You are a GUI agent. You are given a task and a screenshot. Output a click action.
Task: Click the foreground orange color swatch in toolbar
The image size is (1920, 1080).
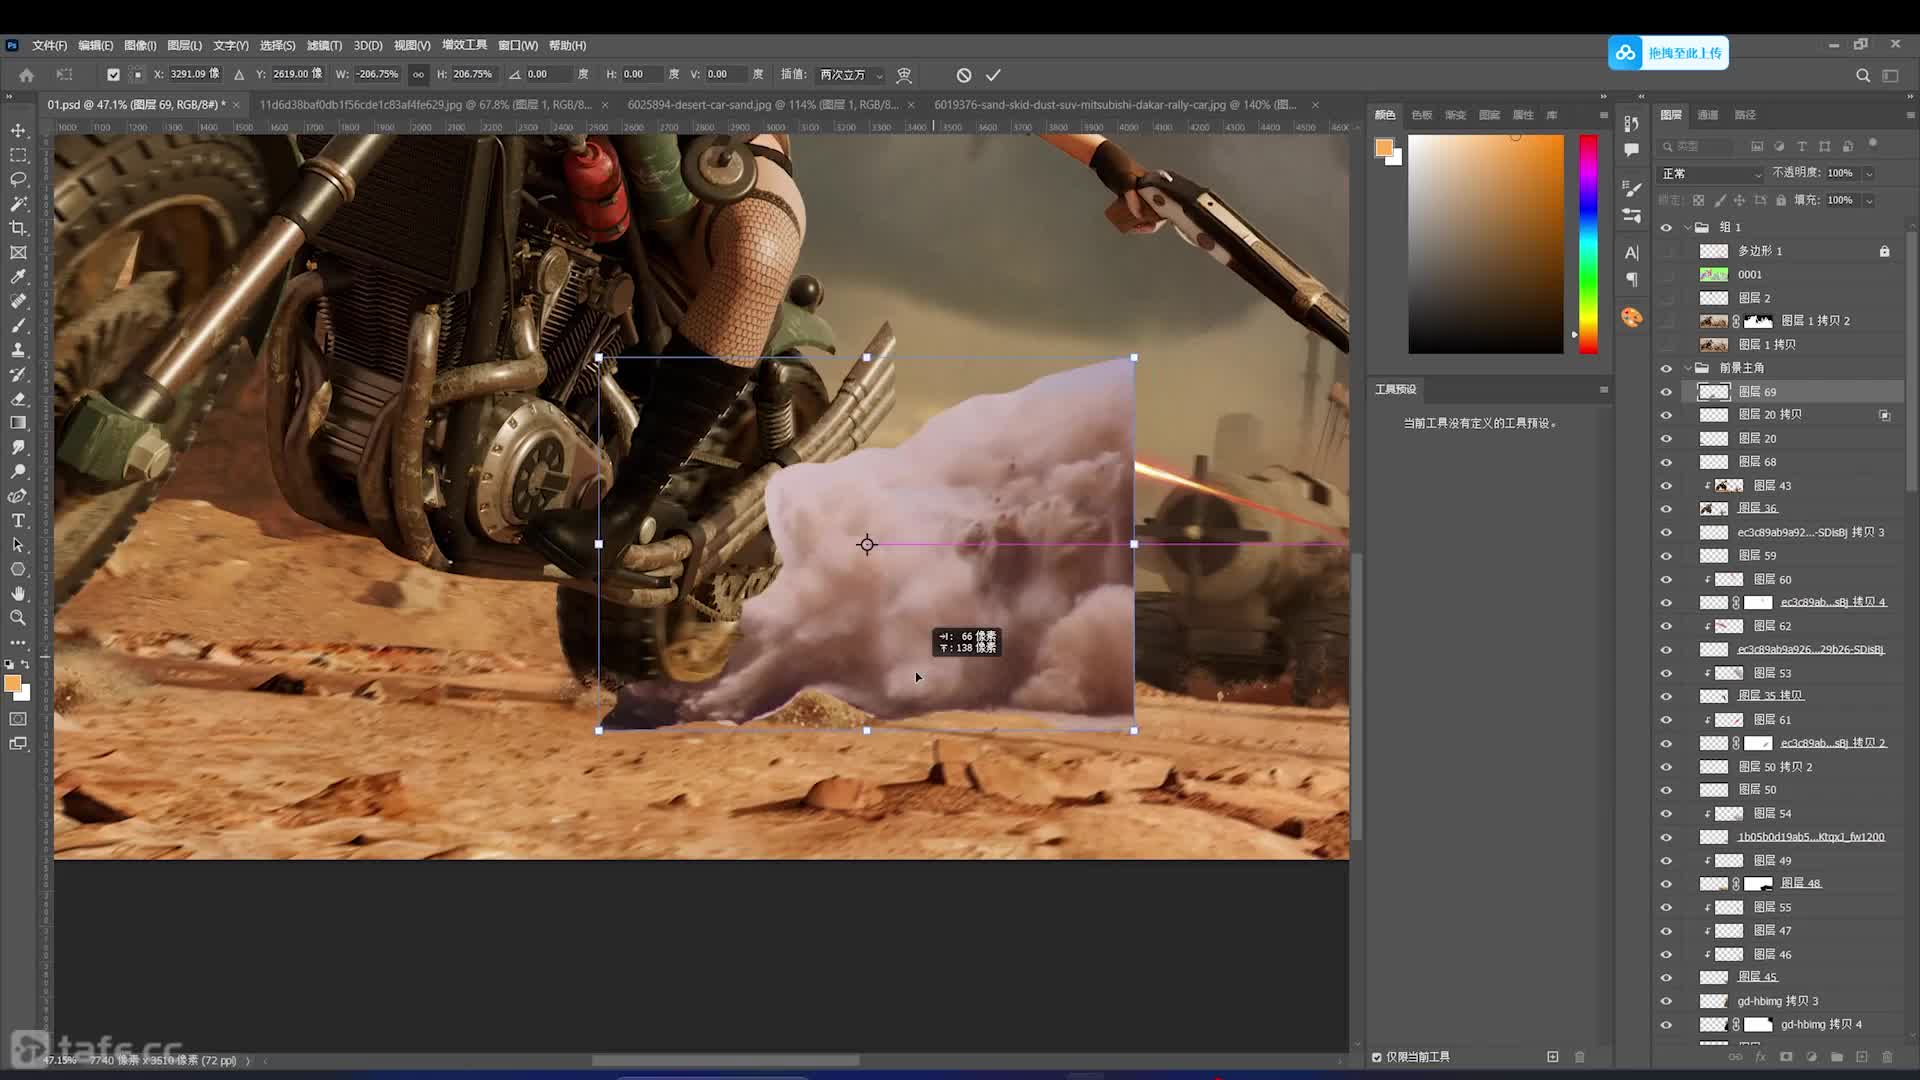click(x=12, y=684)
